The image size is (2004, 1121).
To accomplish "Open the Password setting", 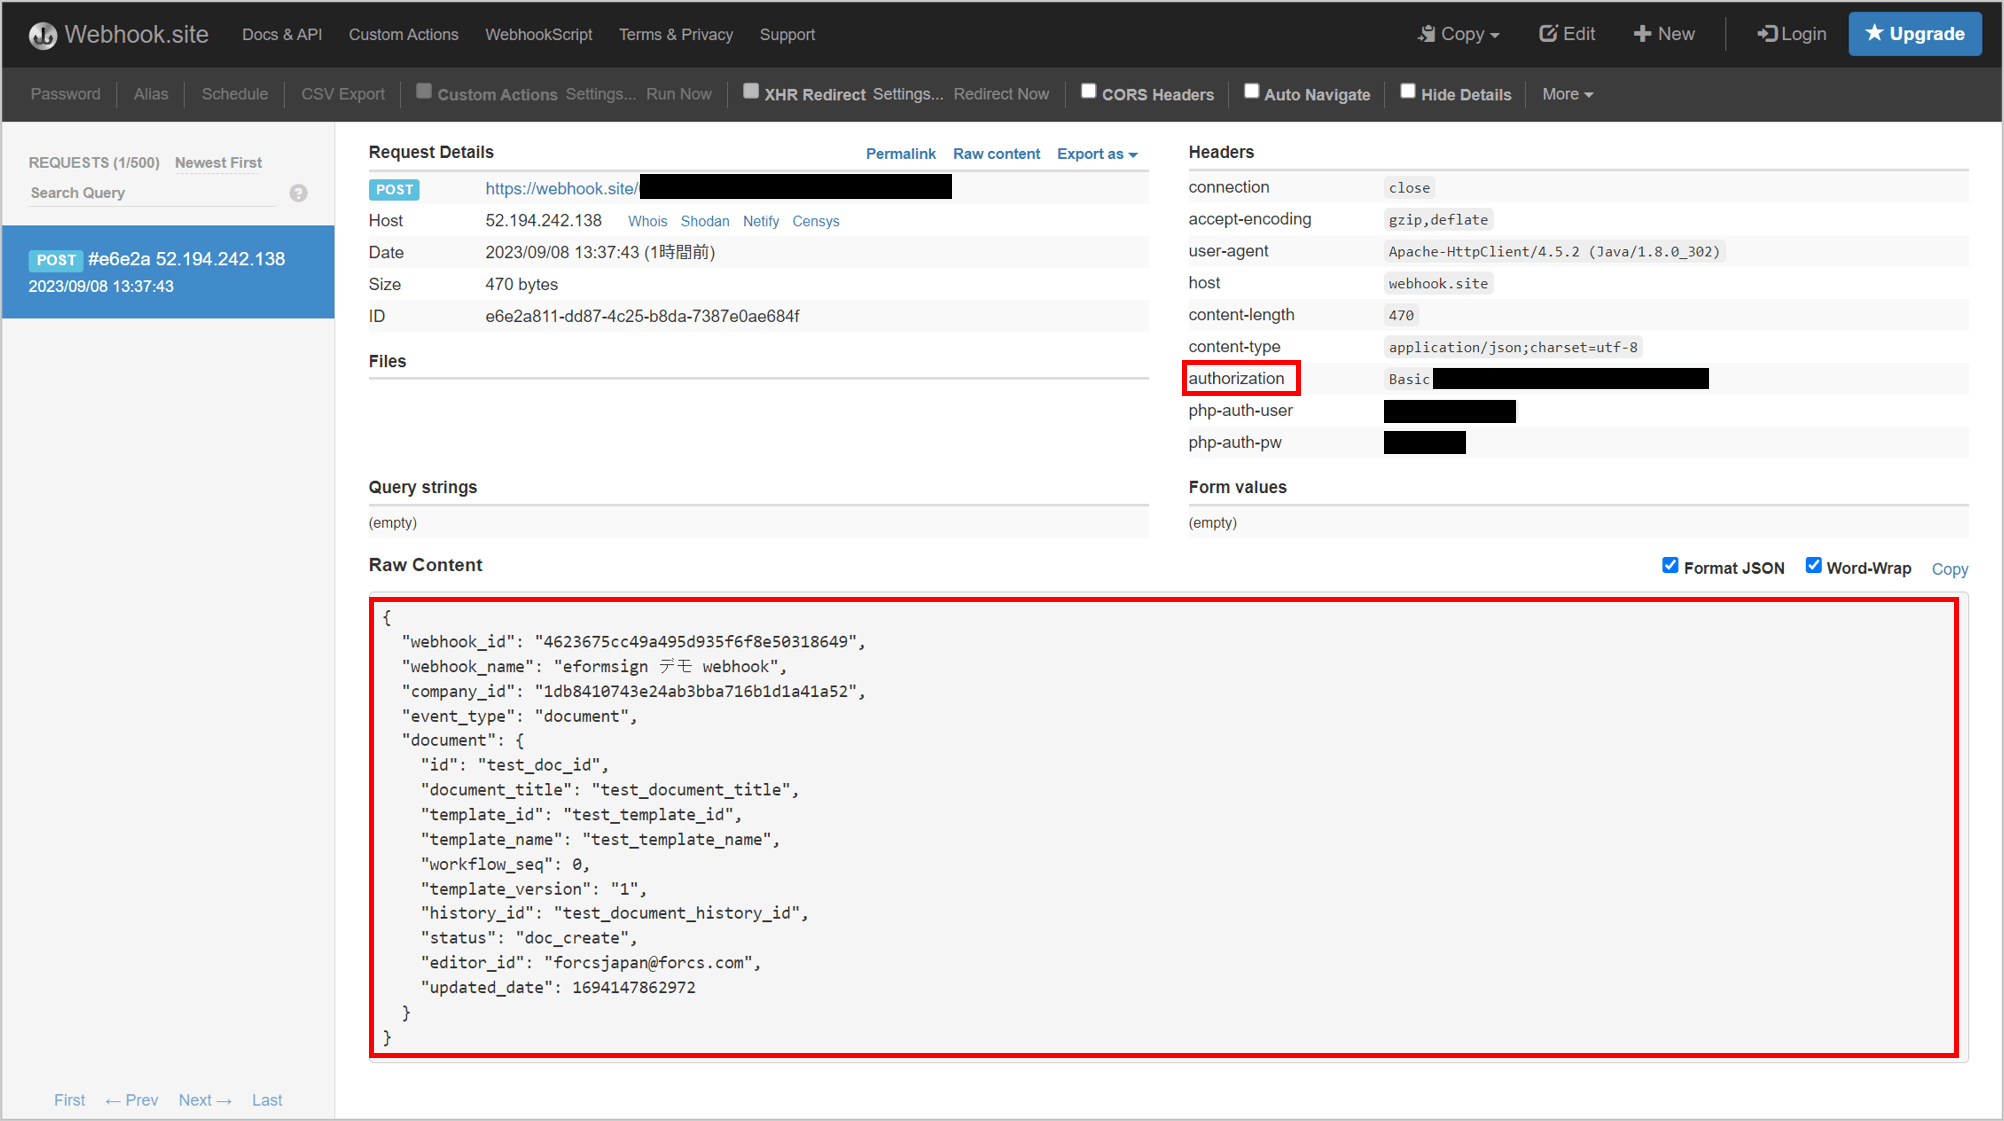I will 65,94.
